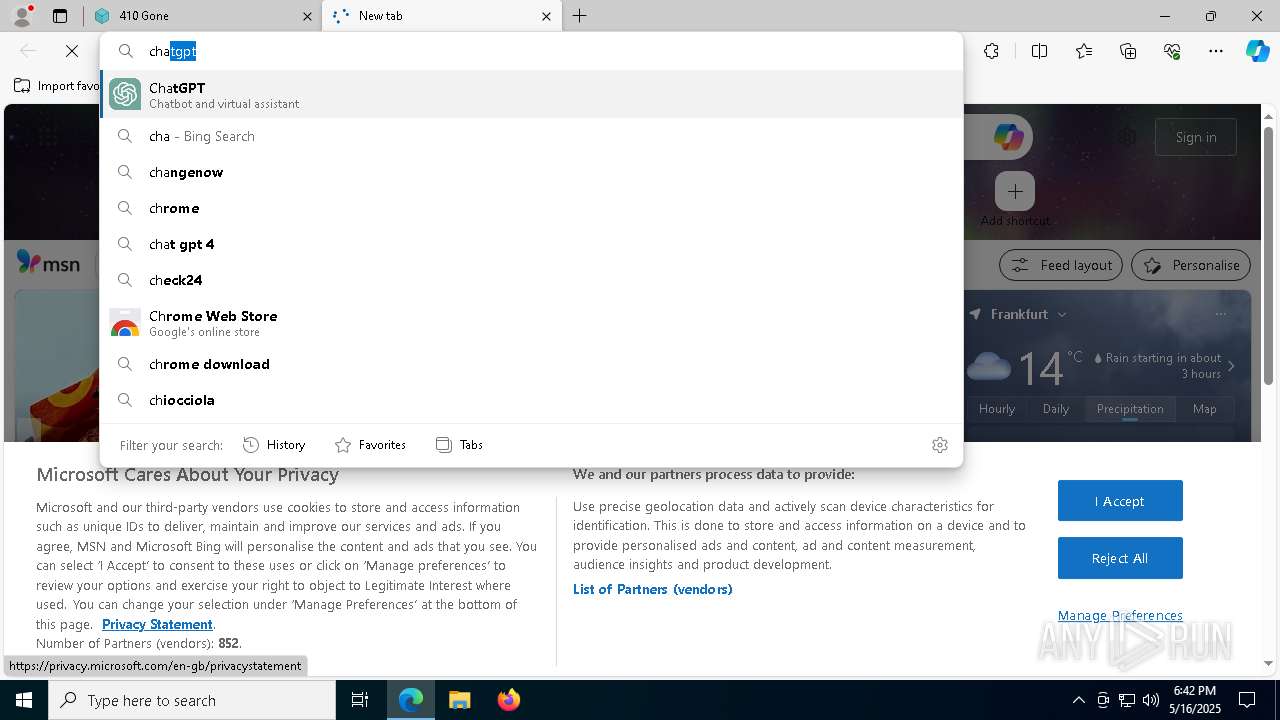The height and width of the screenshot is (720, 1280).
Task: Click the Windows taskbar search box
Action: 192,700
